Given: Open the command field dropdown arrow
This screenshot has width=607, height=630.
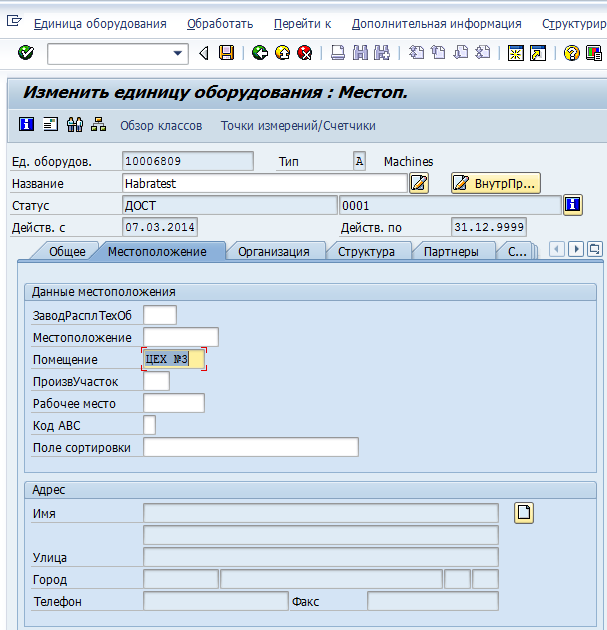Looking at the screenshot, I should click(178, 53).
